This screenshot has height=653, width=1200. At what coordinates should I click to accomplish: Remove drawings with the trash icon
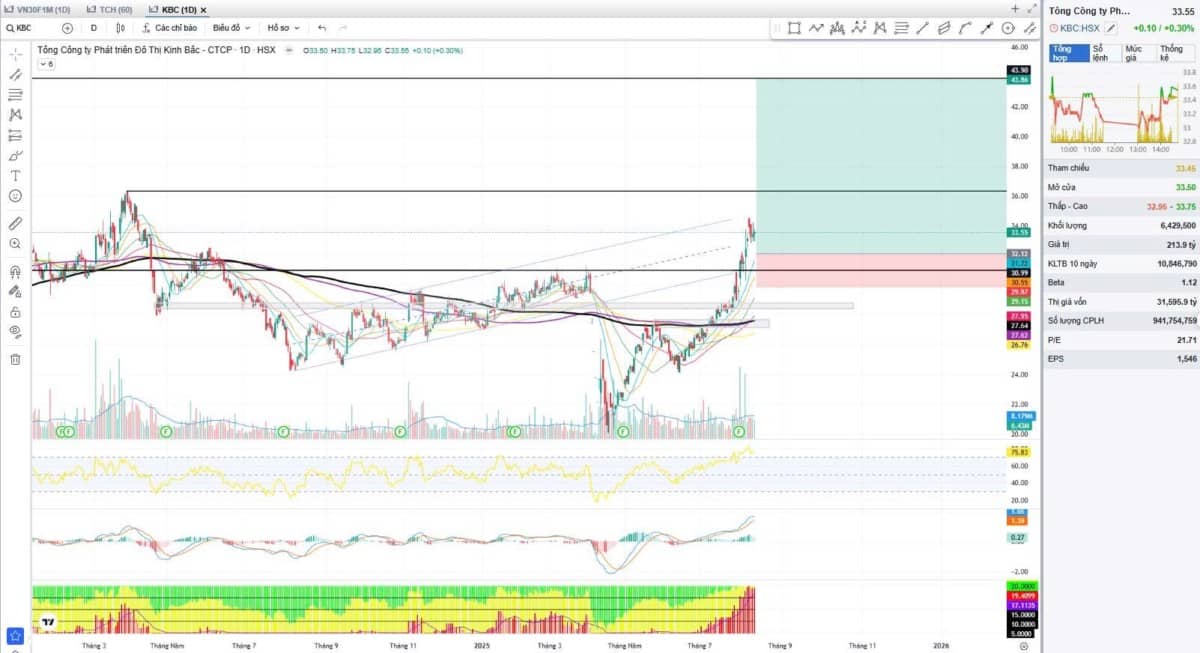coord(15,359)
